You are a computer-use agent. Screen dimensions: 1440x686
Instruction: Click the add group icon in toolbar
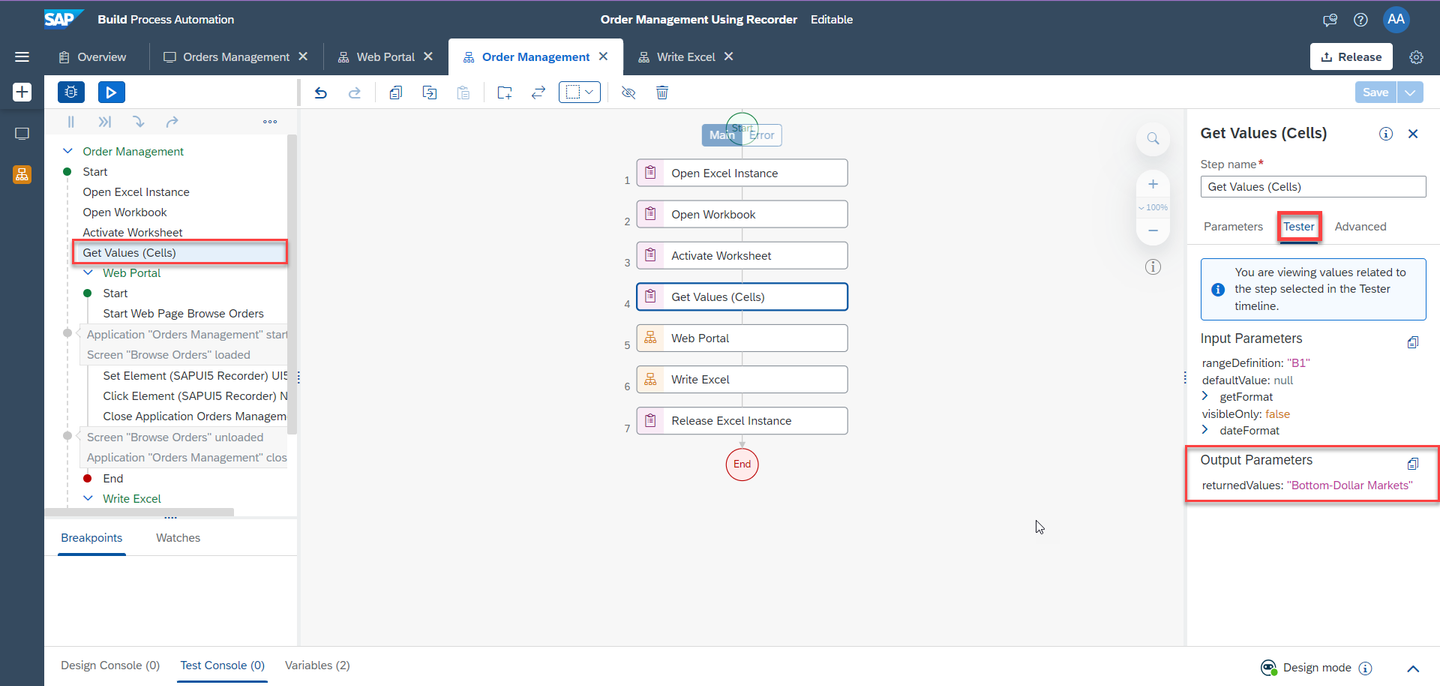point(505,92)
